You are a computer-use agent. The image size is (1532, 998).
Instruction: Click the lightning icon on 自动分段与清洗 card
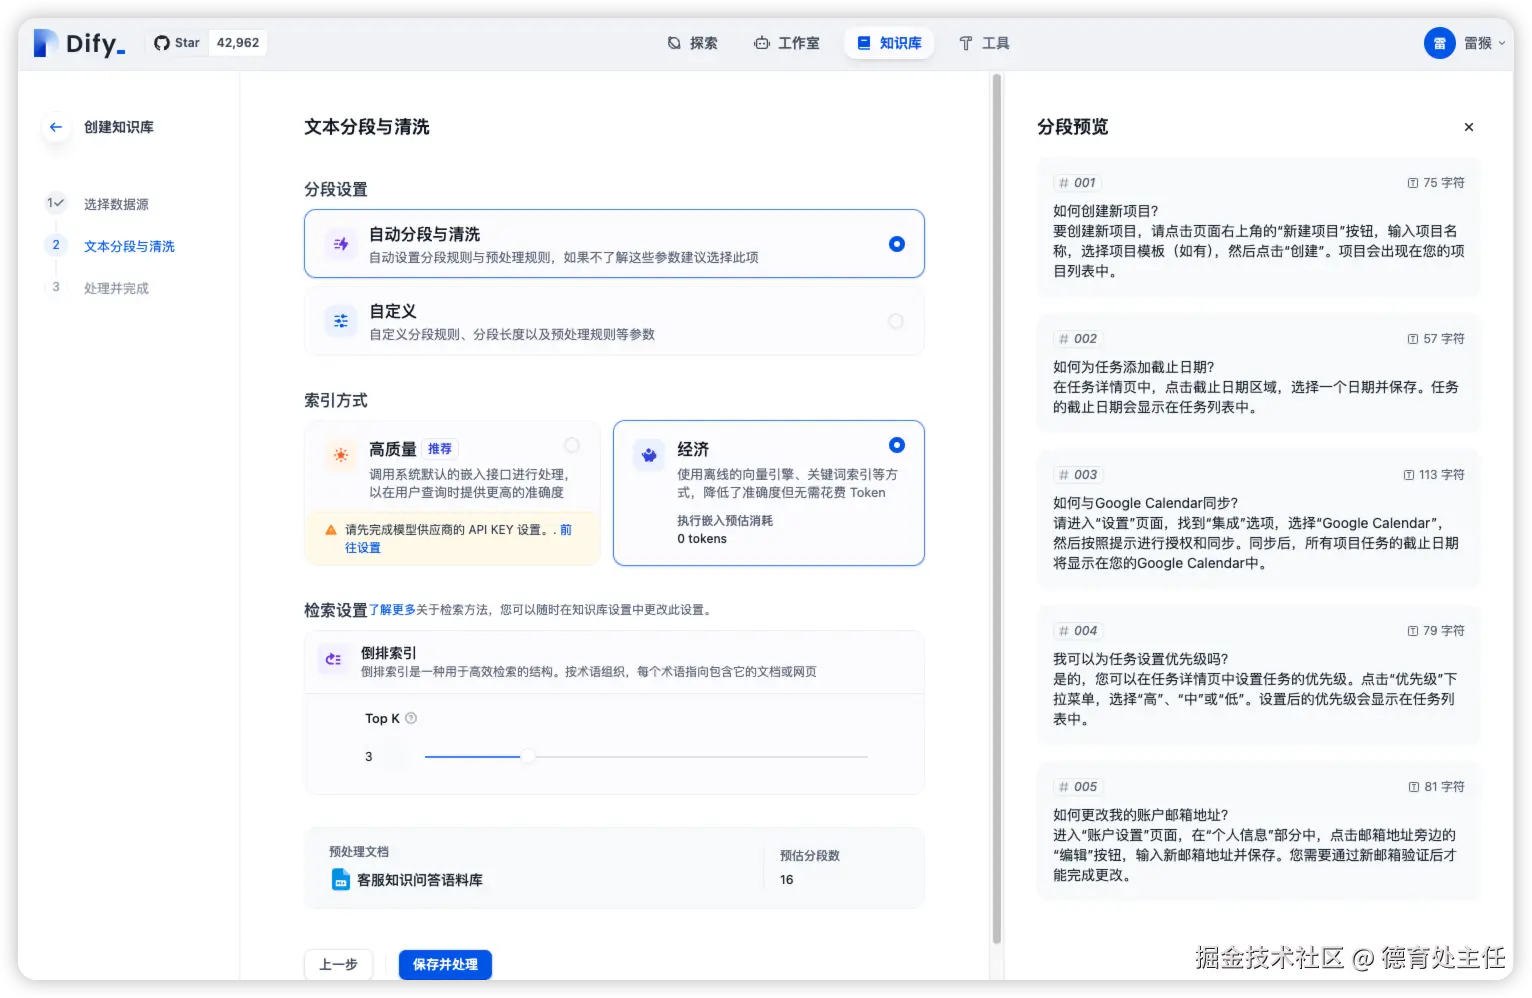(x=340, y=243)
